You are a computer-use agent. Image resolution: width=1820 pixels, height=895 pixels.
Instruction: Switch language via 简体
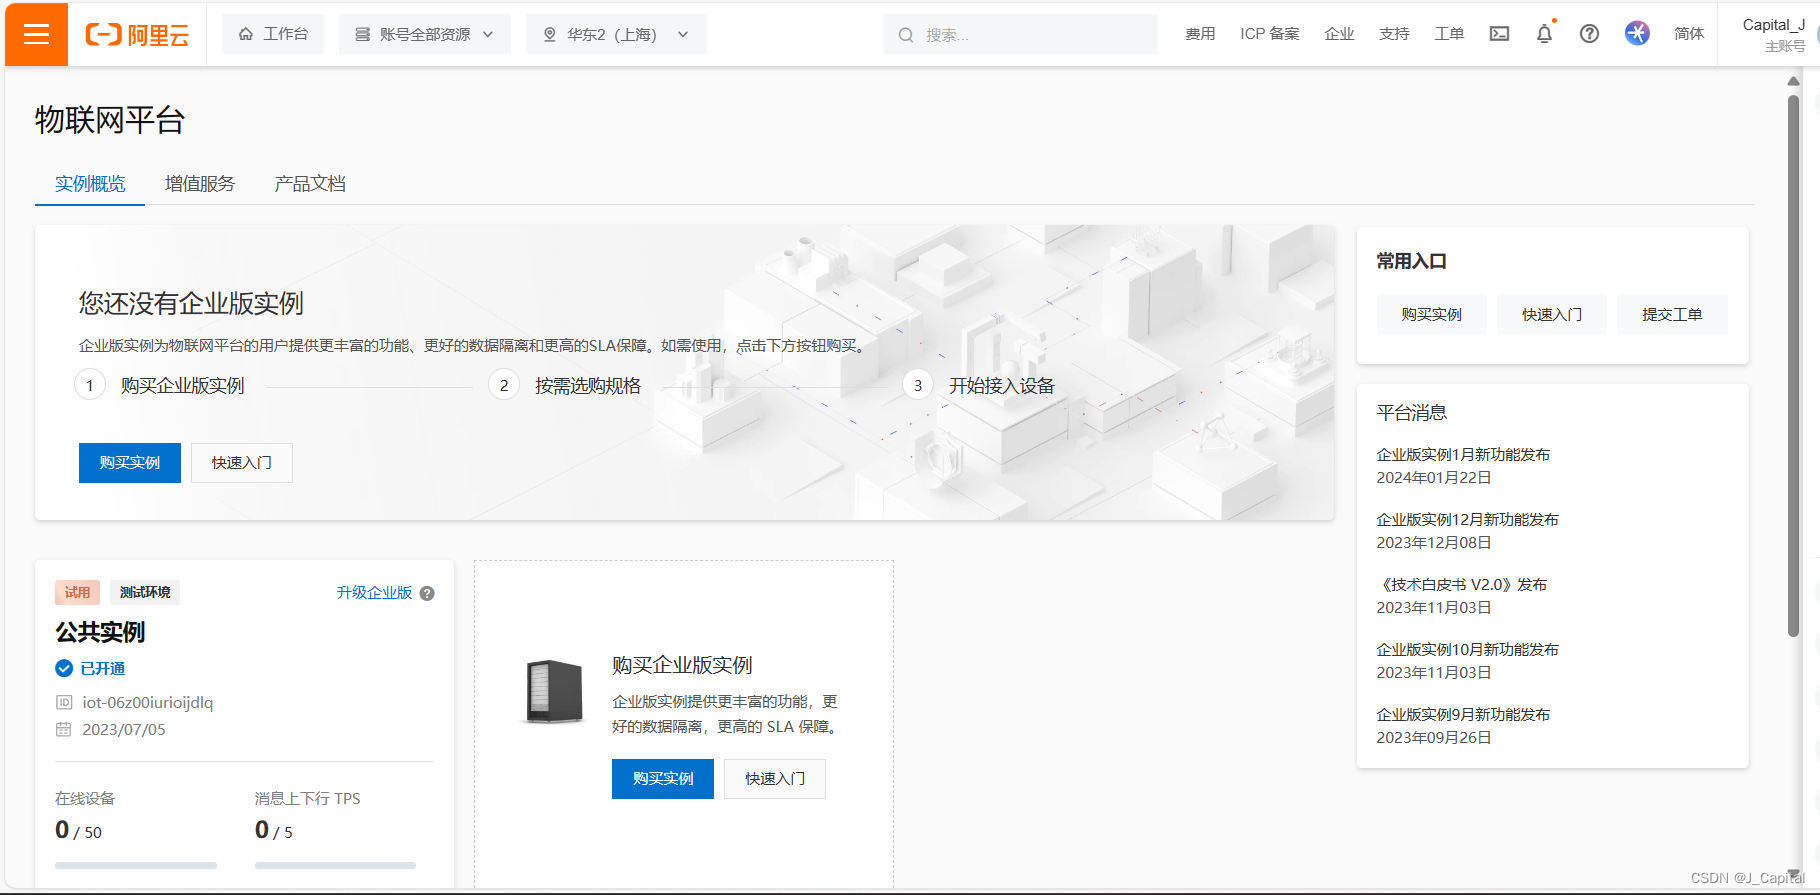1689,34
